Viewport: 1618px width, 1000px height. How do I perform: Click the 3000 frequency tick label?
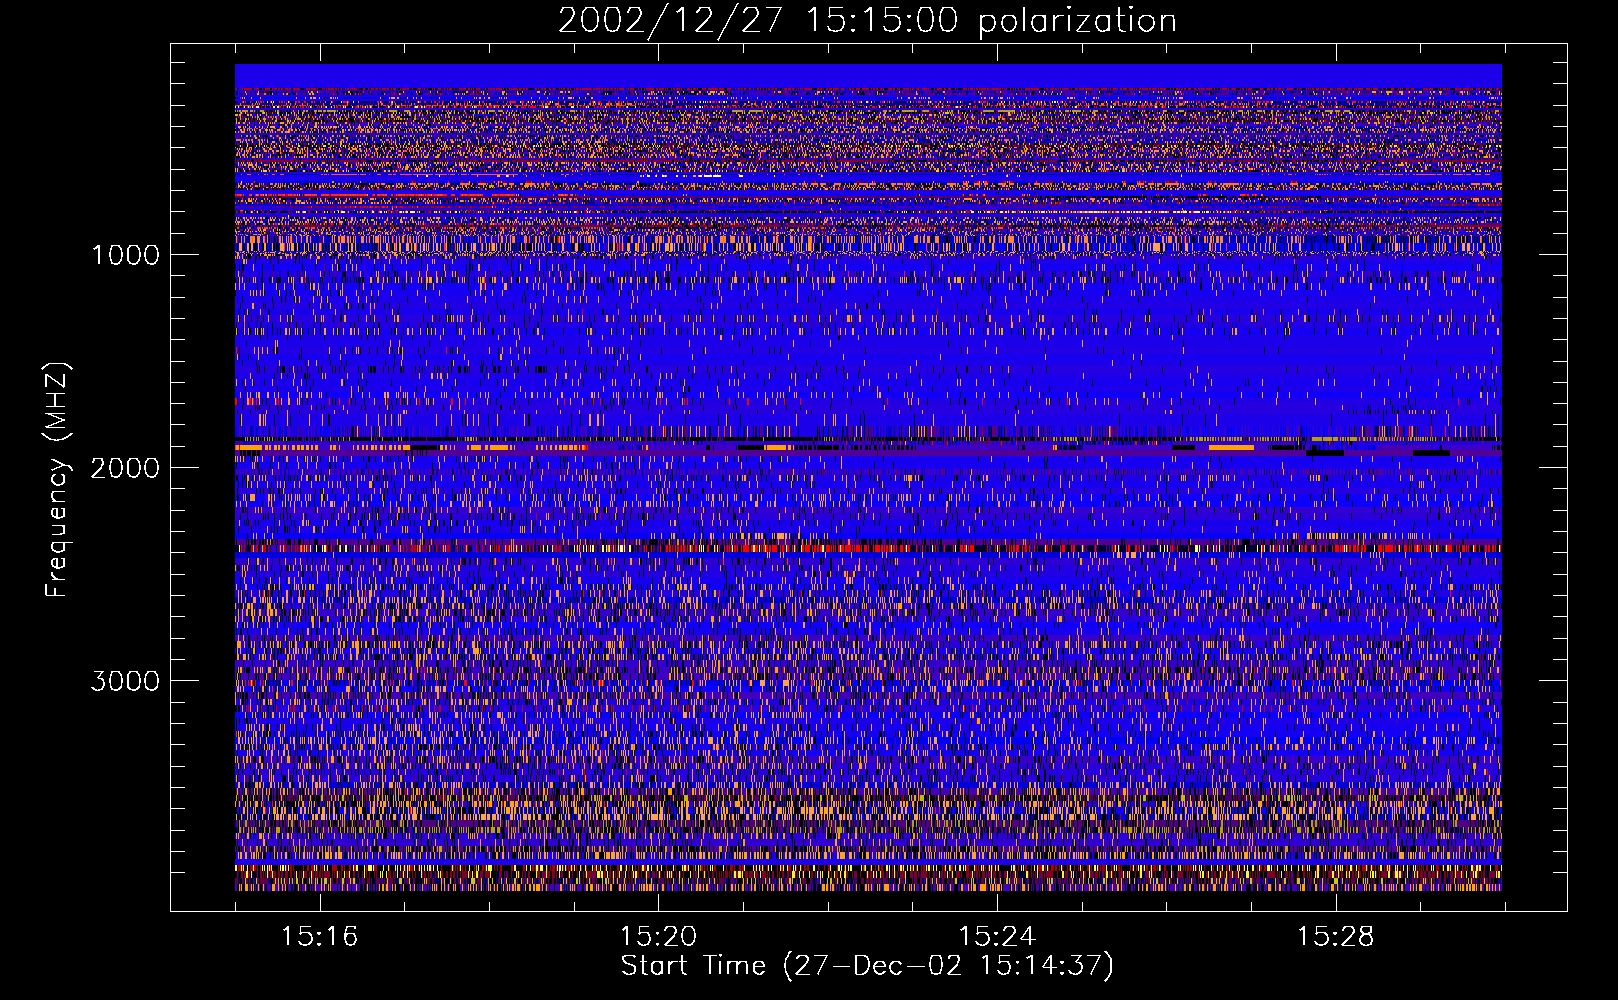pos(125,681)
